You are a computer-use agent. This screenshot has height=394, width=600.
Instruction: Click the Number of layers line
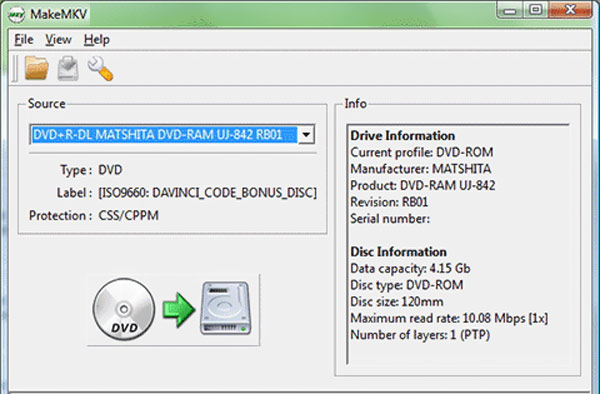pyautogui.click(x=420, y=335)
